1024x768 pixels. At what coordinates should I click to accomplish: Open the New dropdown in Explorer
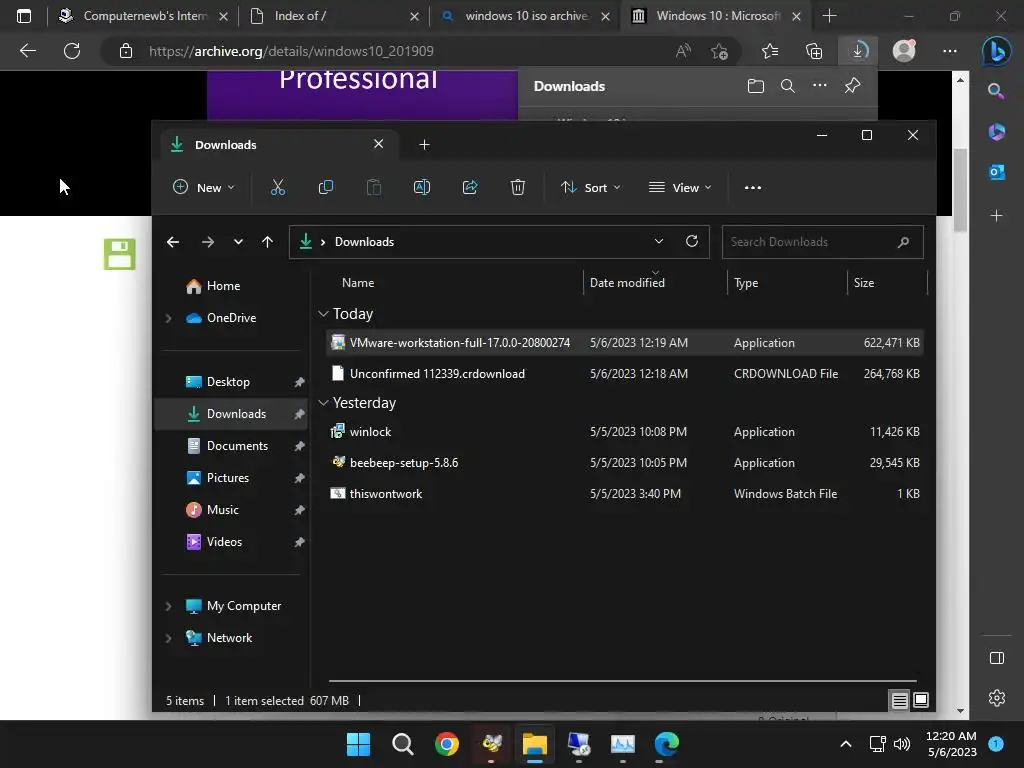pos(203,187)
